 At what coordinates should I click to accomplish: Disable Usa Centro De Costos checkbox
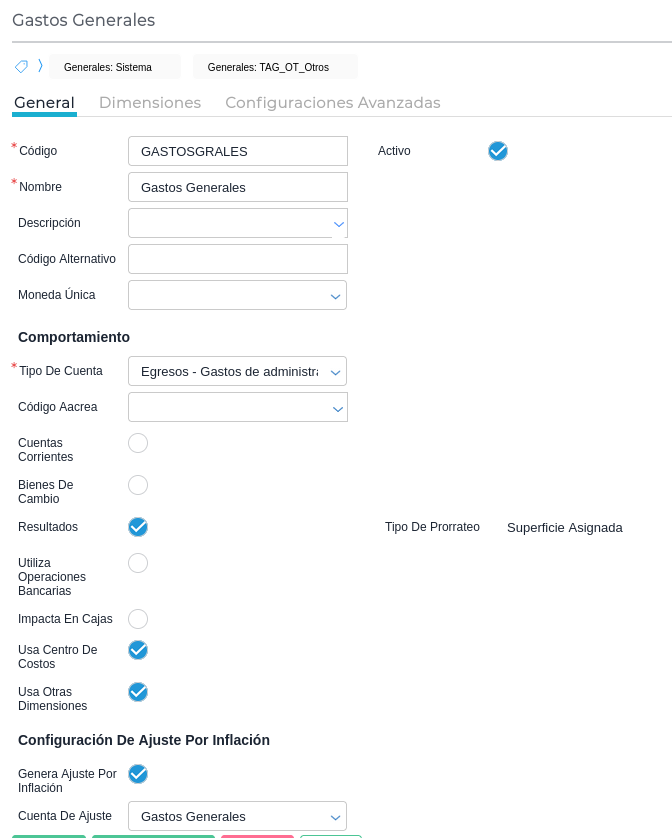point(138,650)
